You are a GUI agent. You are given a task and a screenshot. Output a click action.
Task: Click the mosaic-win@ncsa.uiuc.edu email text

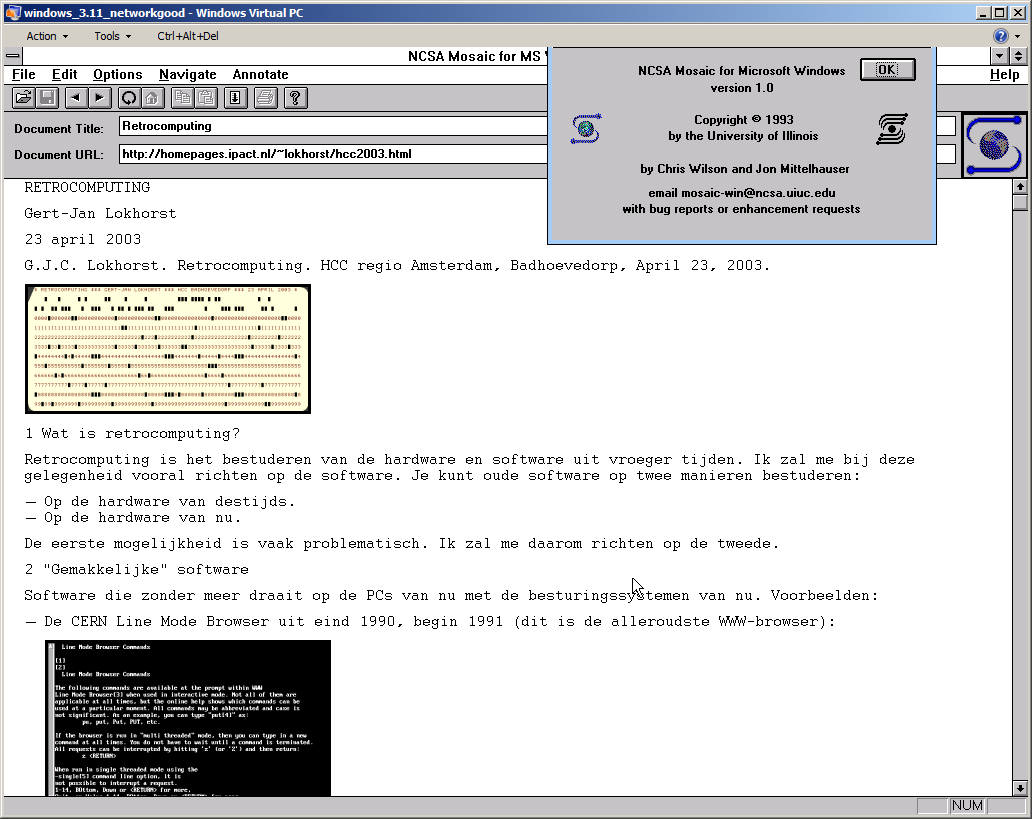tap(758, 193)
